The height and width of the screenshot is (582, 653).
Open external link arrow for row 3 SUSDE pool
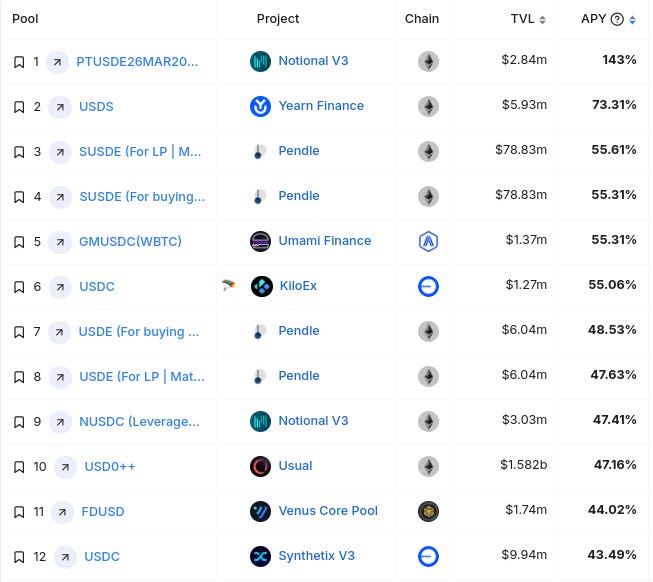pyautogui.click(x=60, y=152)
